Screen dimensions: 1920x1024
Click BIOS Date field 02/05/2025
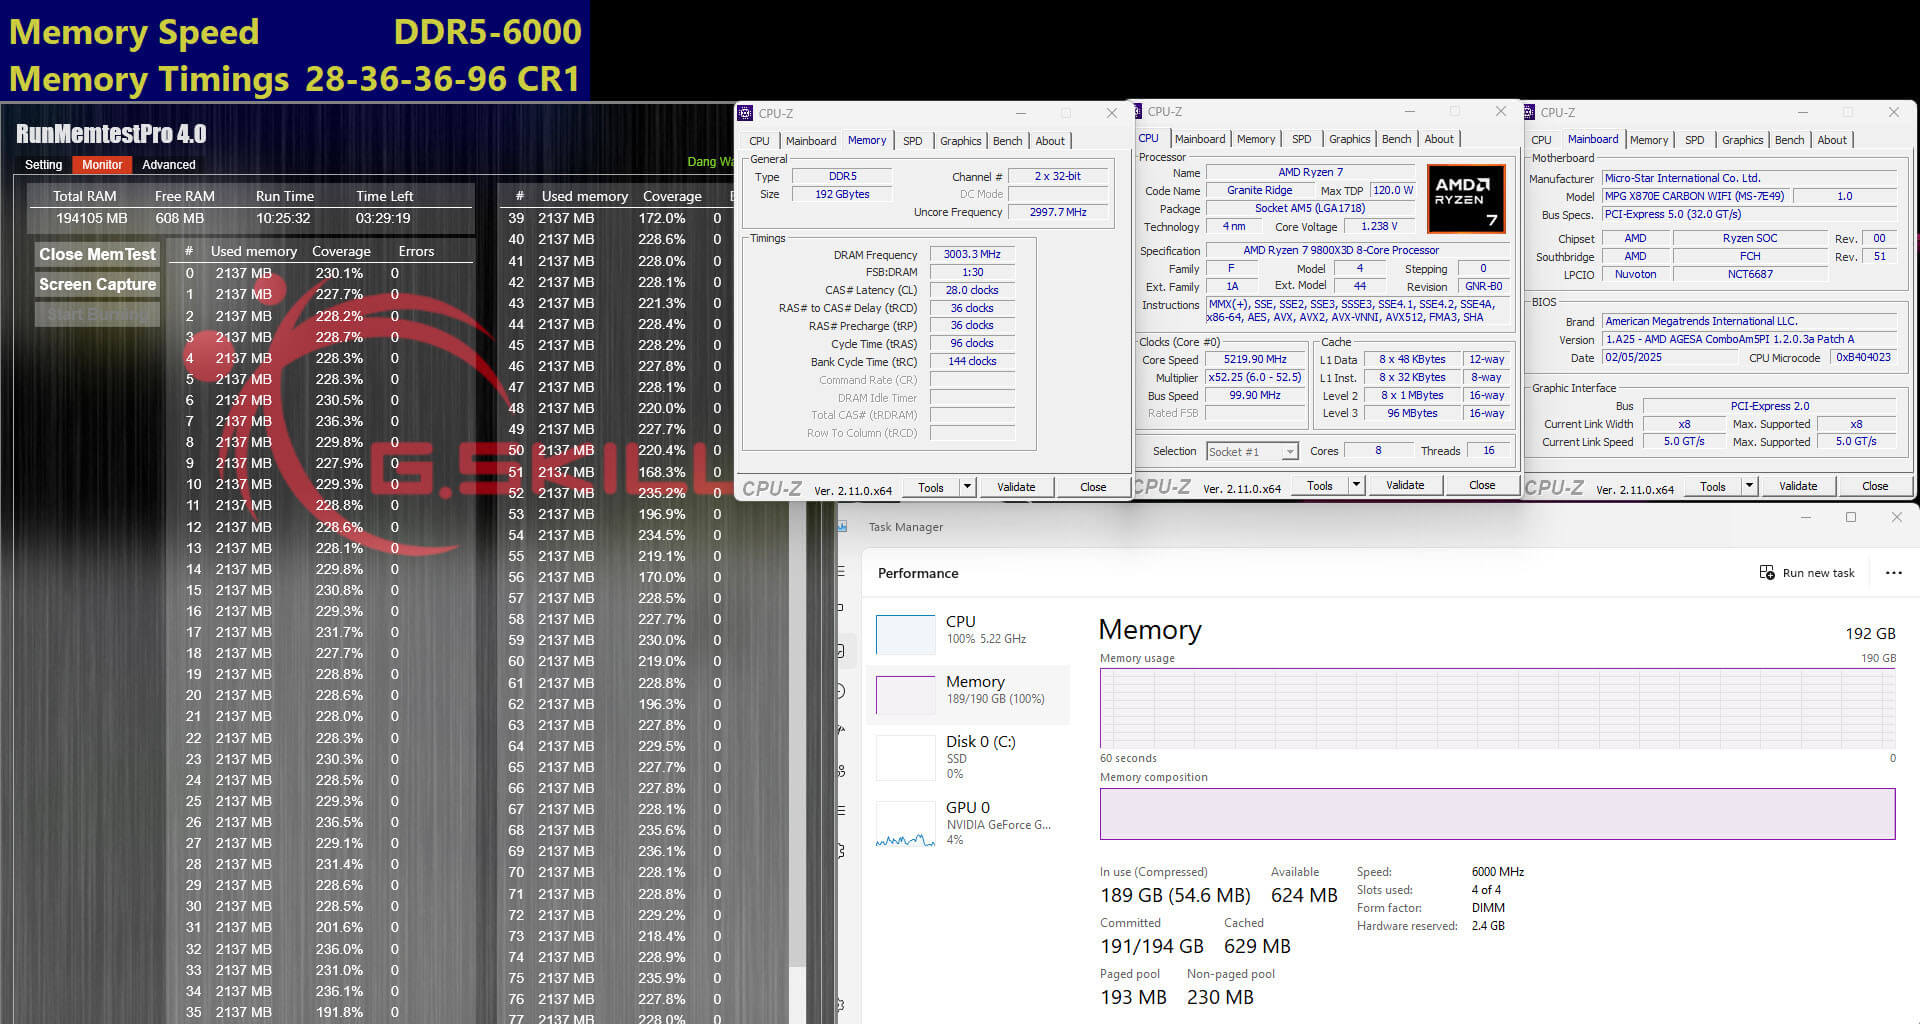(x=1669, y=357)
